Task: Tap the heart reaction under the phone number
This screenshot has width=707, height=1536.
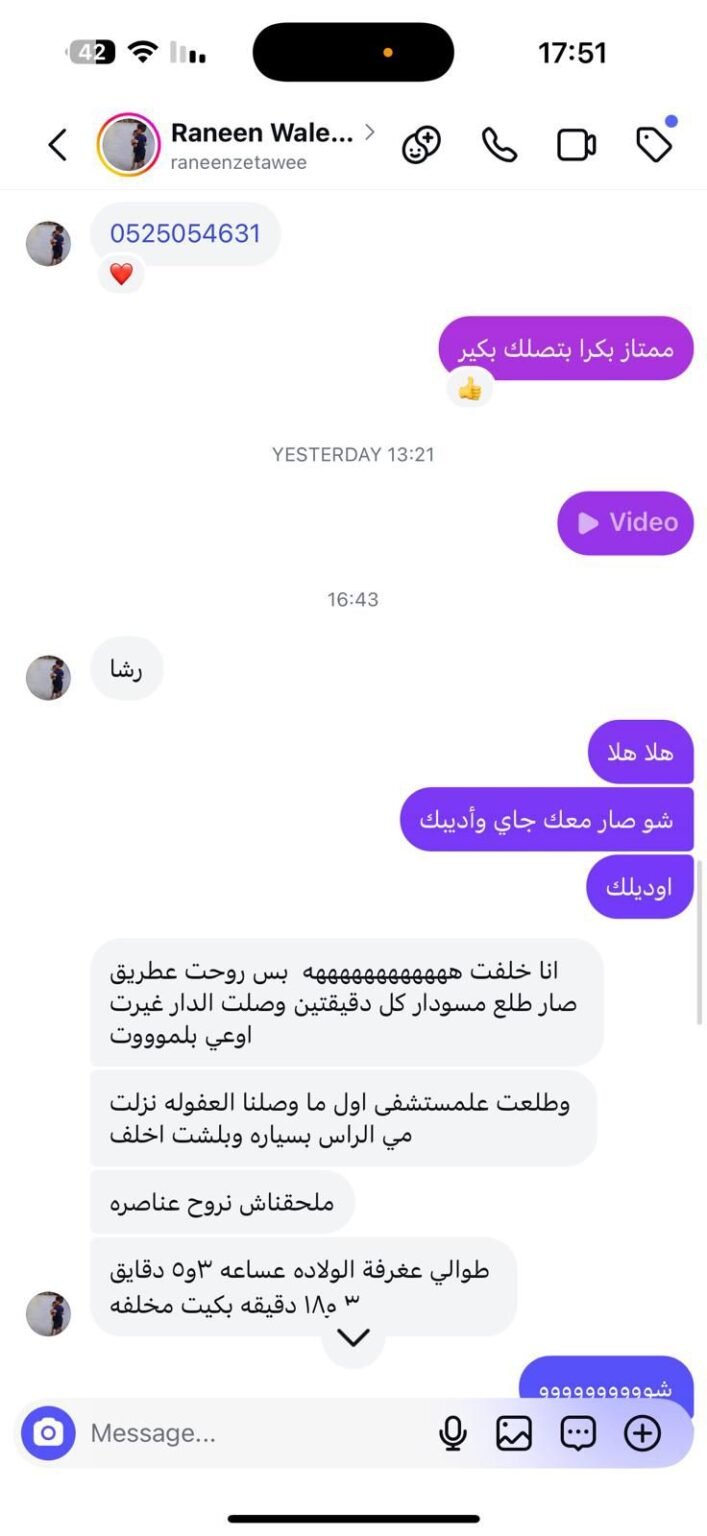Action: click(x=121, y=274)
